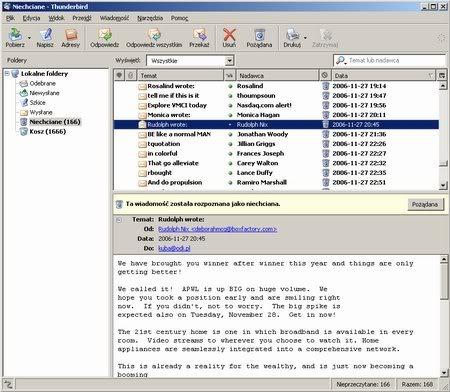Open the Narzędzia menu

[x=150, y=18]
